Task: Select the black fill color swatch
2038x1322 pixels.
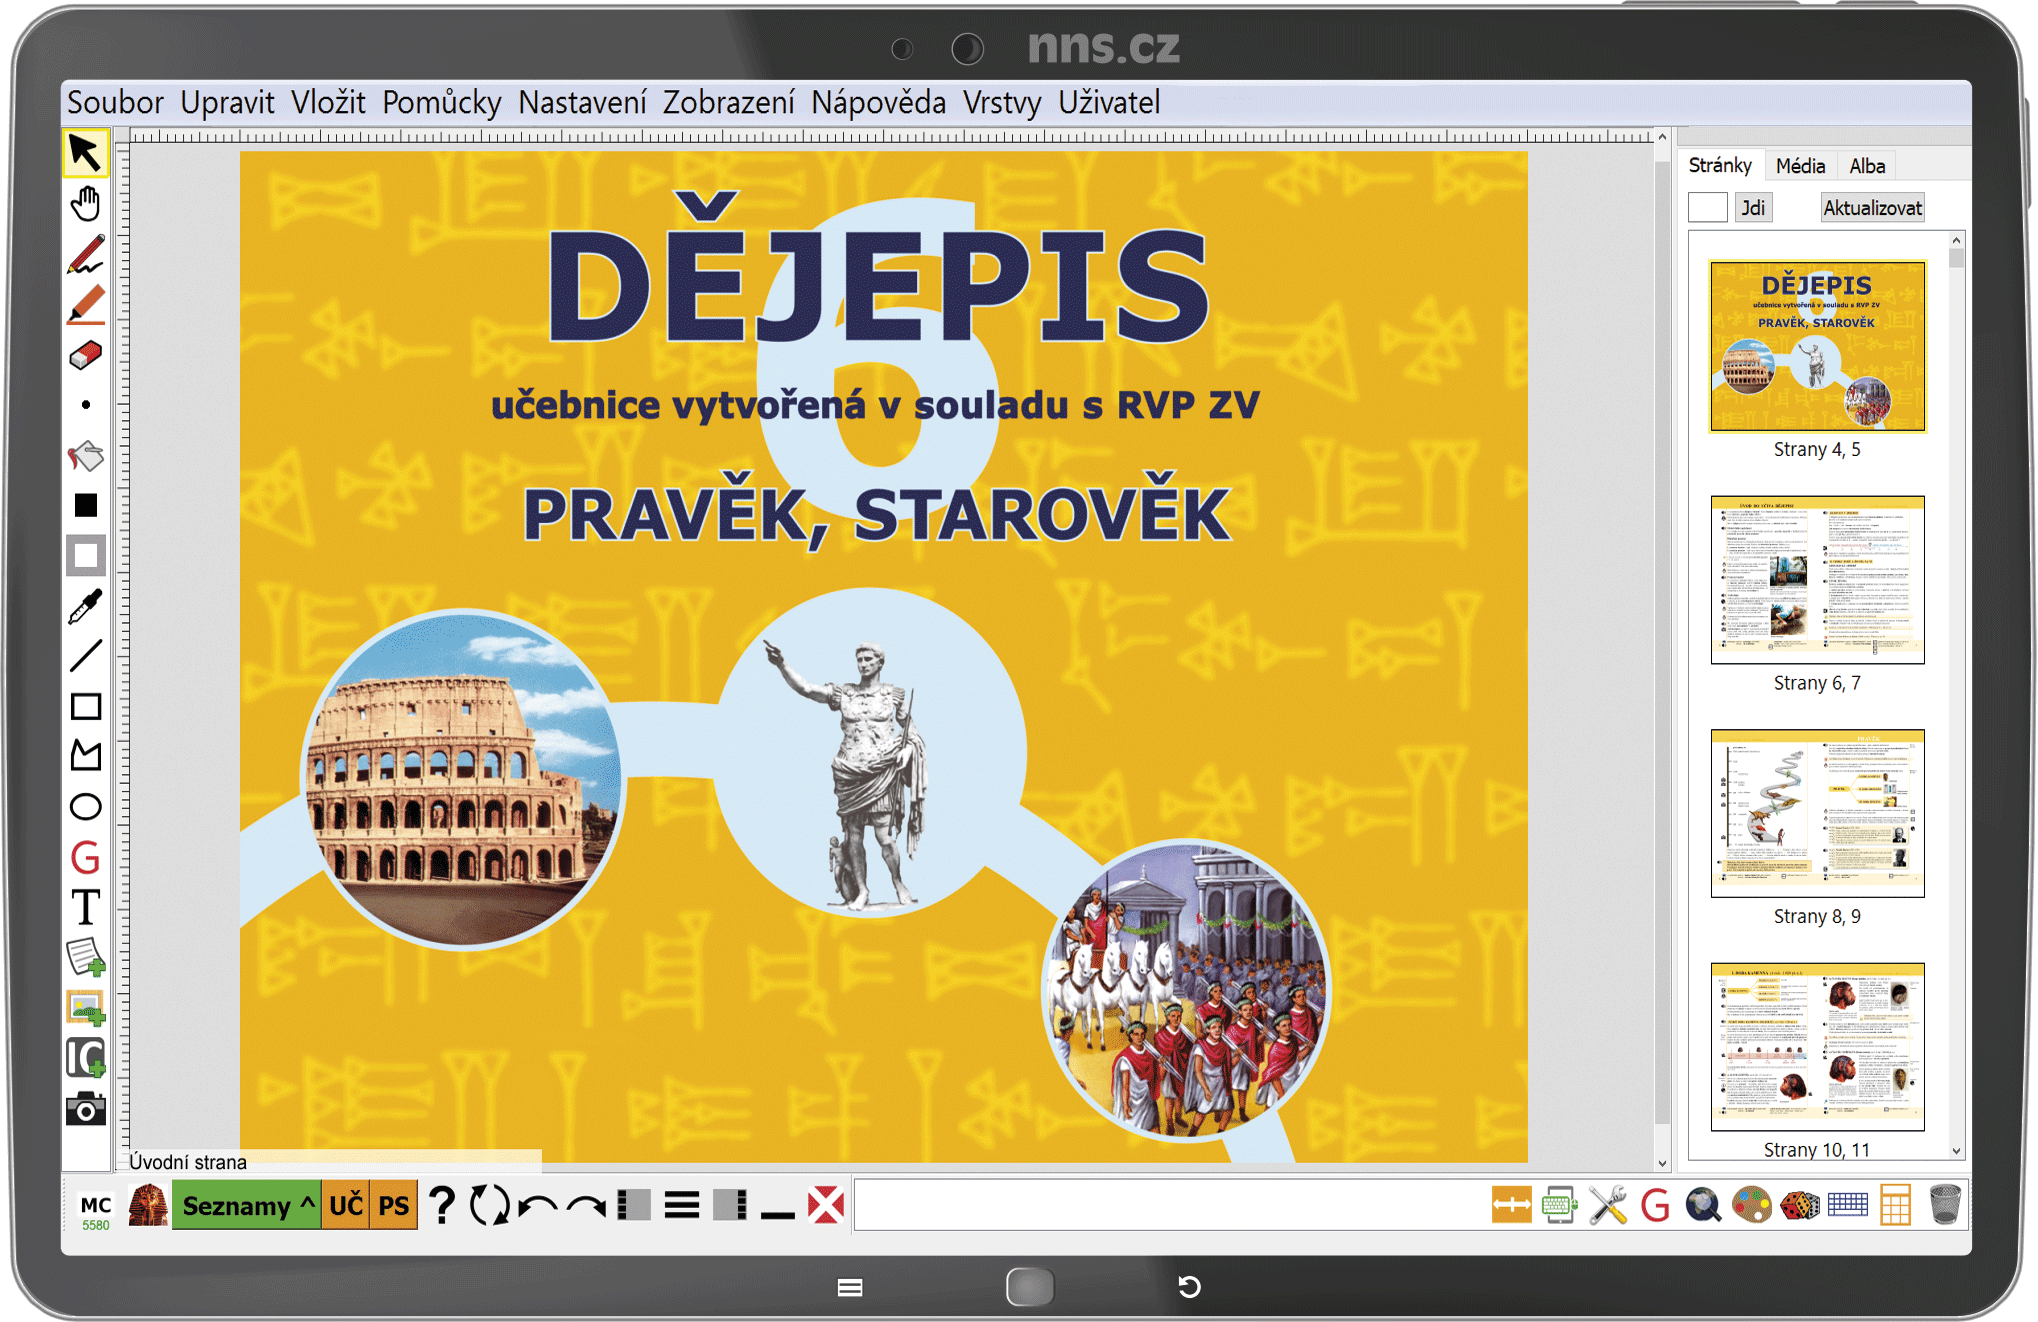Action: (86, 506)
